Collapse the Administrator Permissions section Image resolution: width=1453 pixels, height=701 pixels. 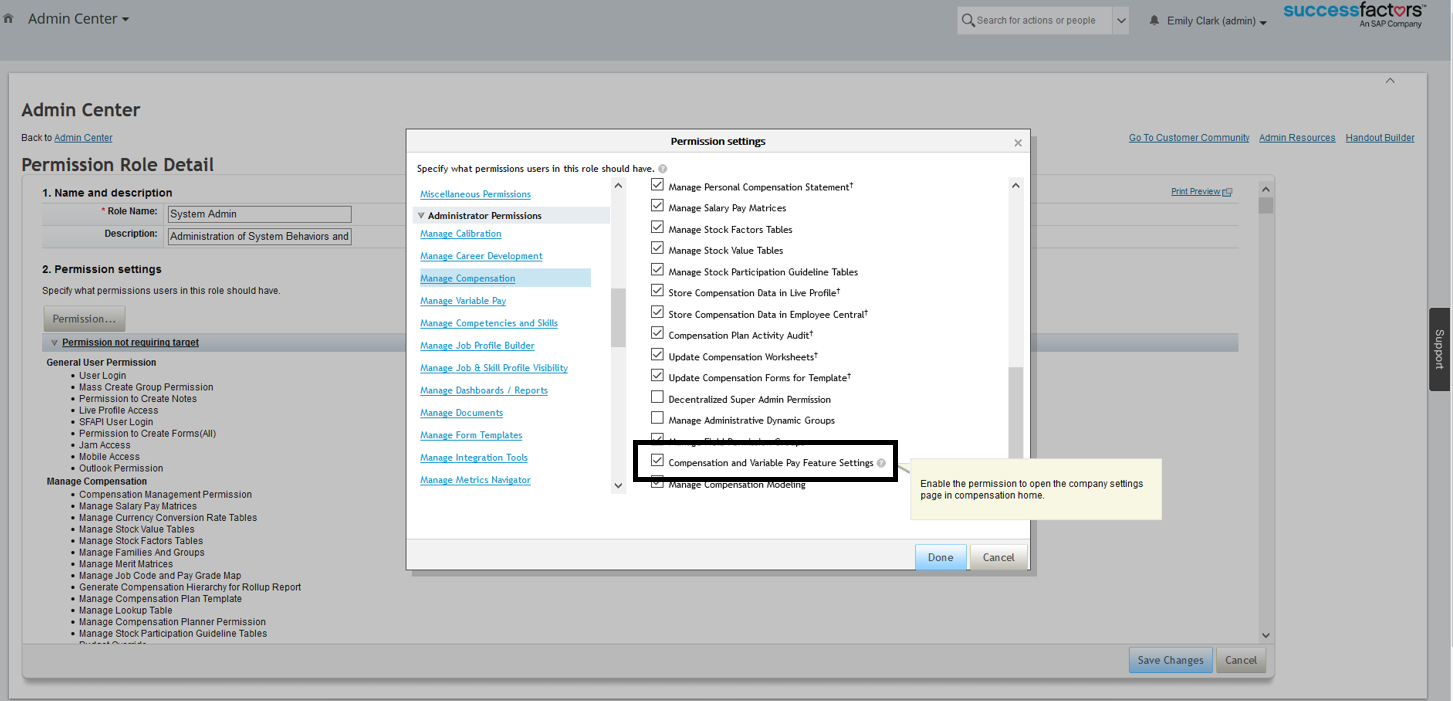(x=422, y=216)
